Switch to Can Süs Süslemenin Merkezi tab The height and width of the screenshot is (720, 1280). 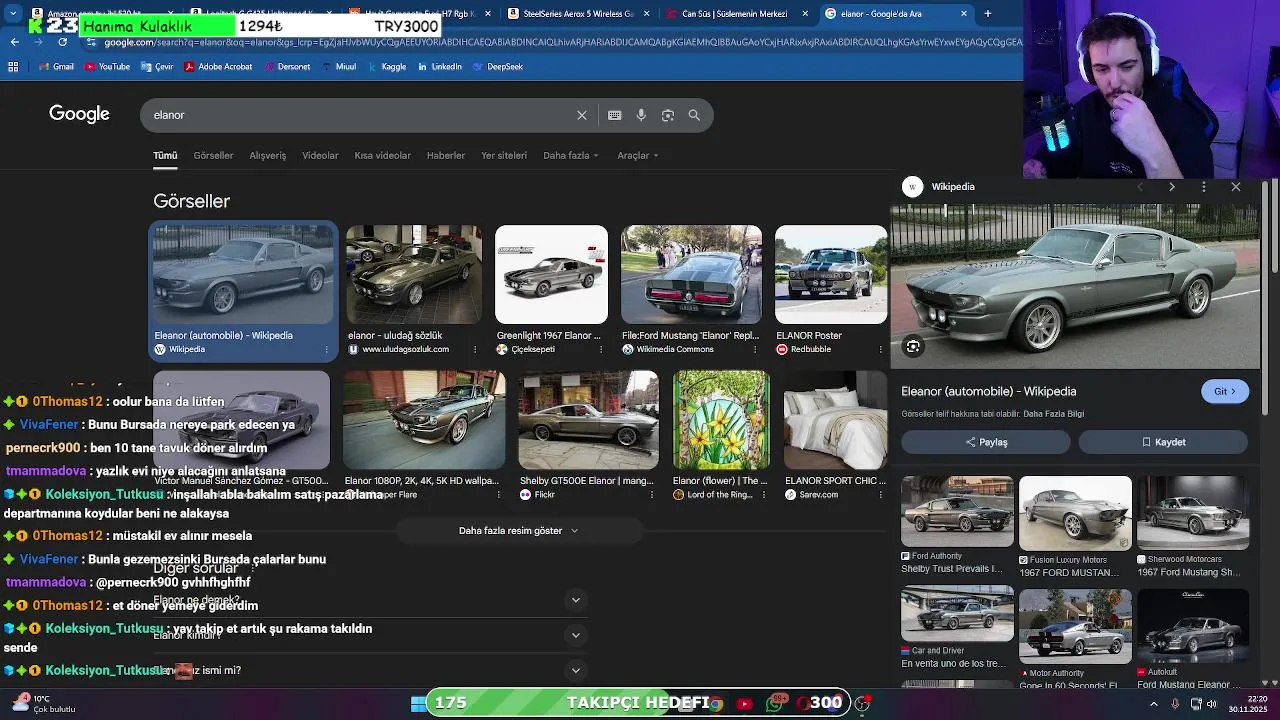tap(735, 14)
